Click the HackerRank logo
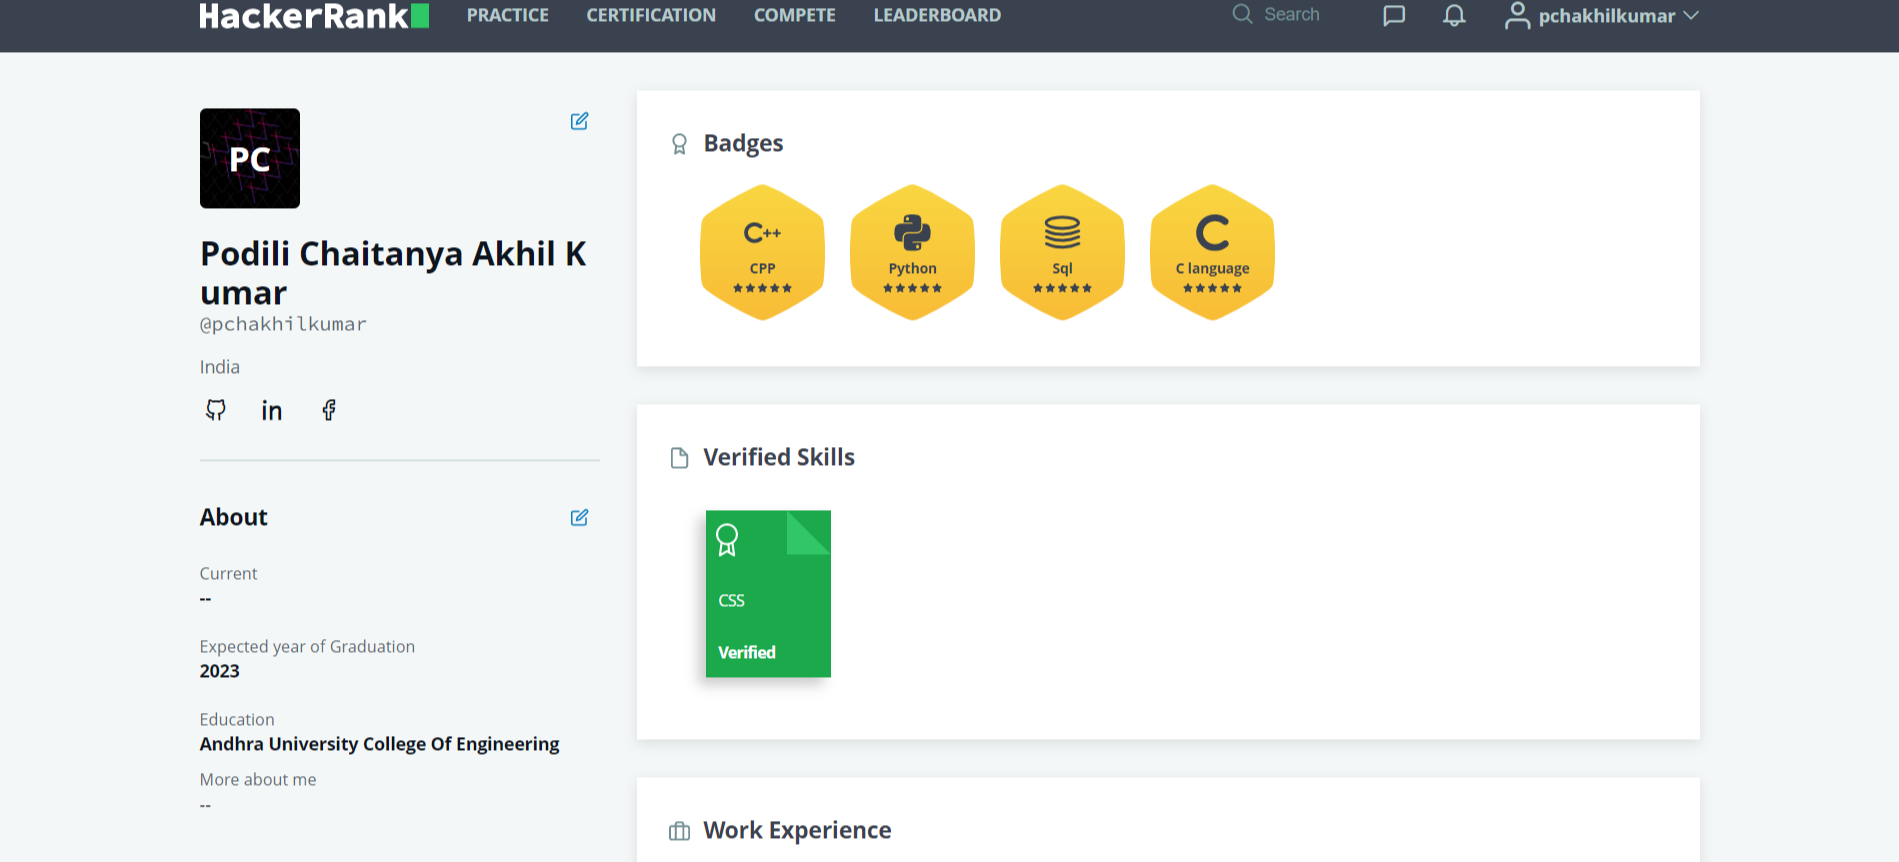 [x=313, y=16]
